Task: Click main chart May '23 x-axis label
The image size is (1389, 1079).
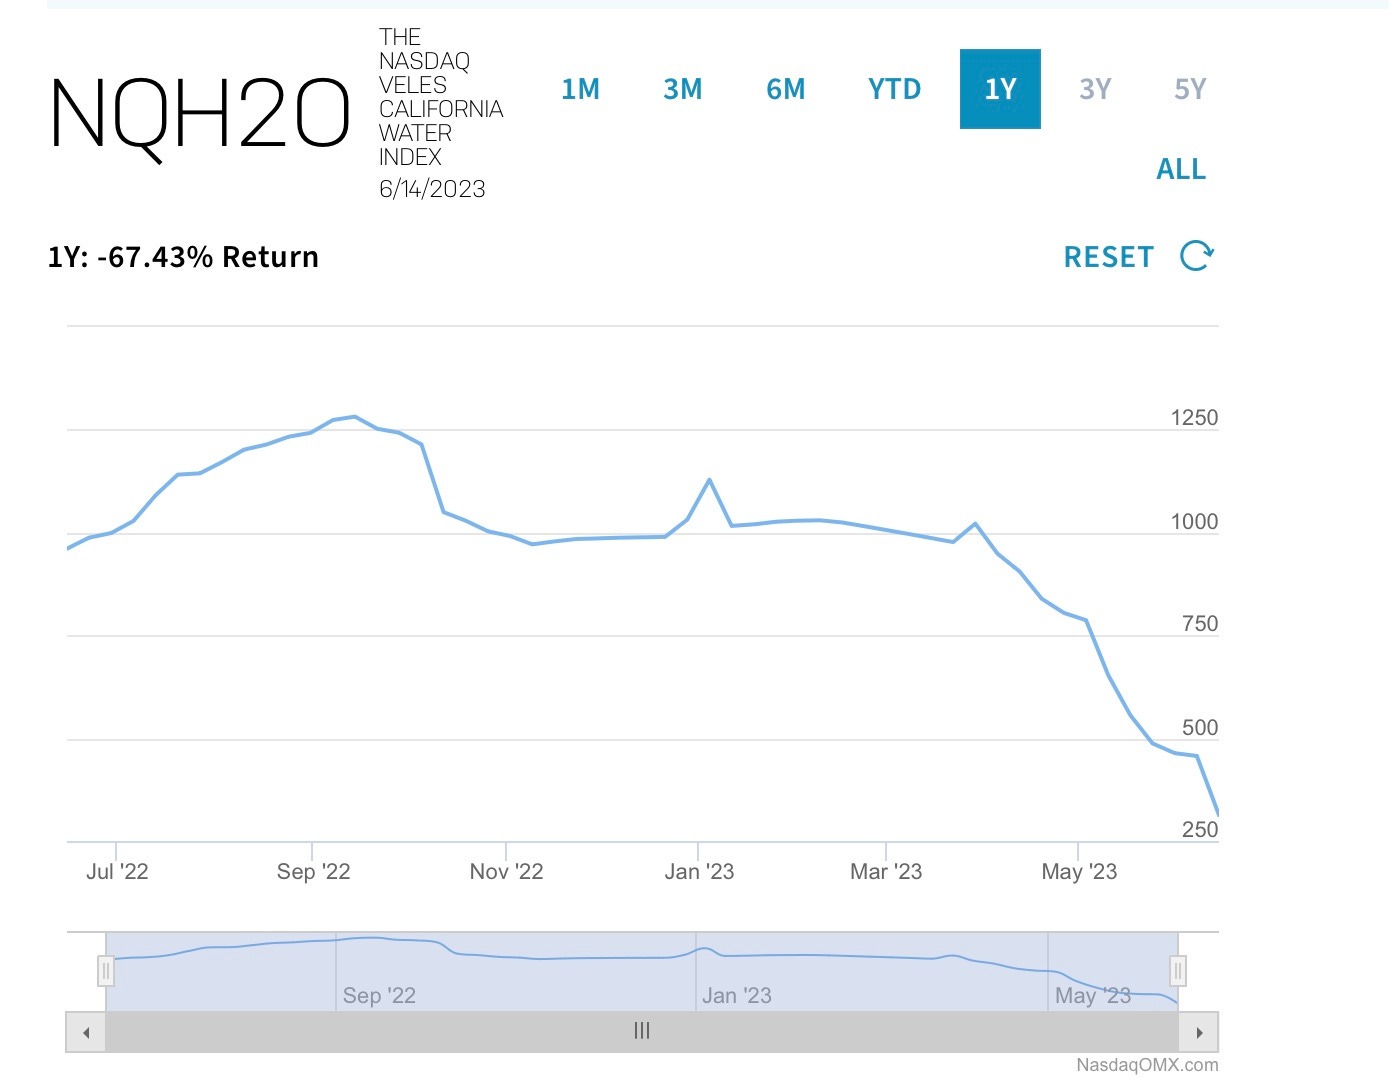Action: tap(1079, 872)
